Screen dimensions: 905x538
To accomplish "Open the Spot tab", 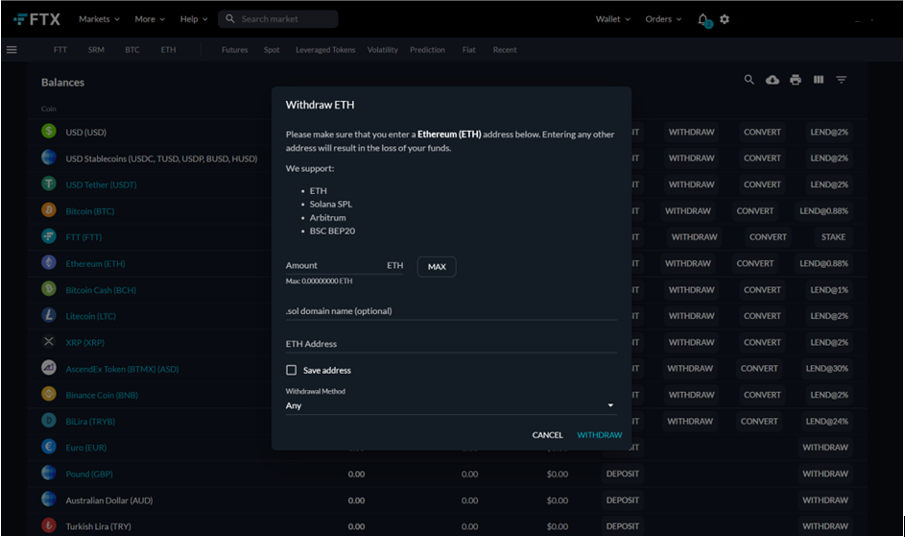I will 272,50.
